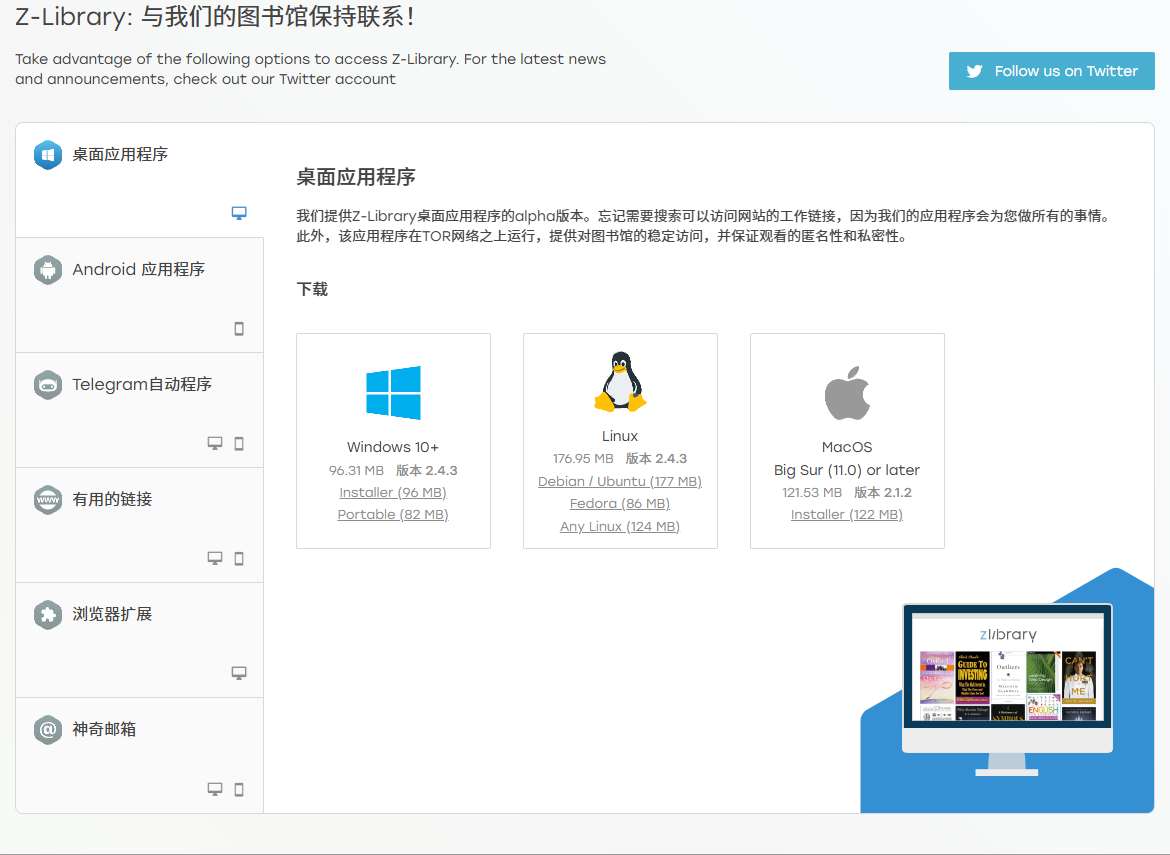Click the browser extension puzzle icon
Screen dimensions: 1170x855
pos(48,614)
